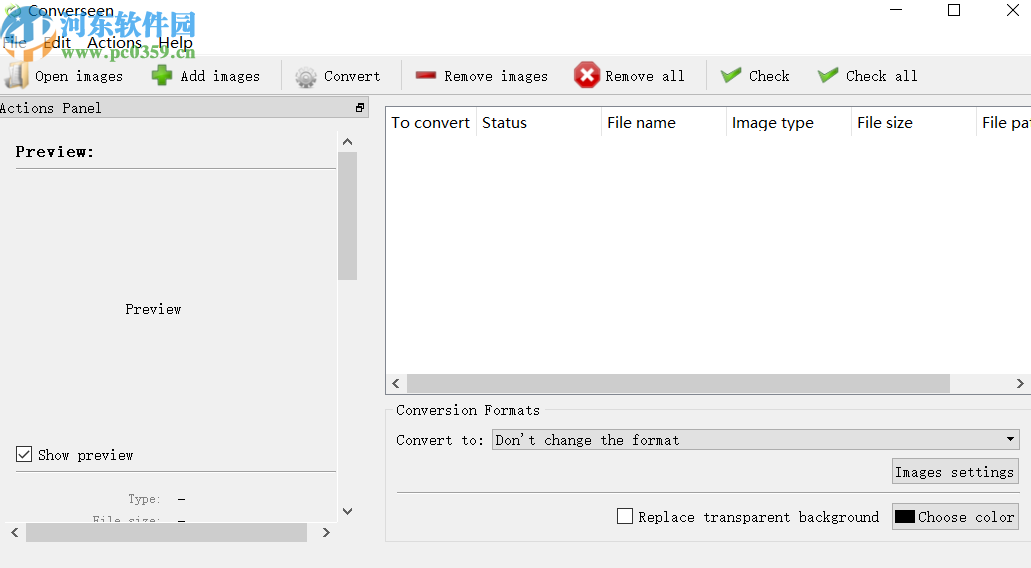Click the black color swatch
Screen dimensions: 1031x568
point(905,517)
